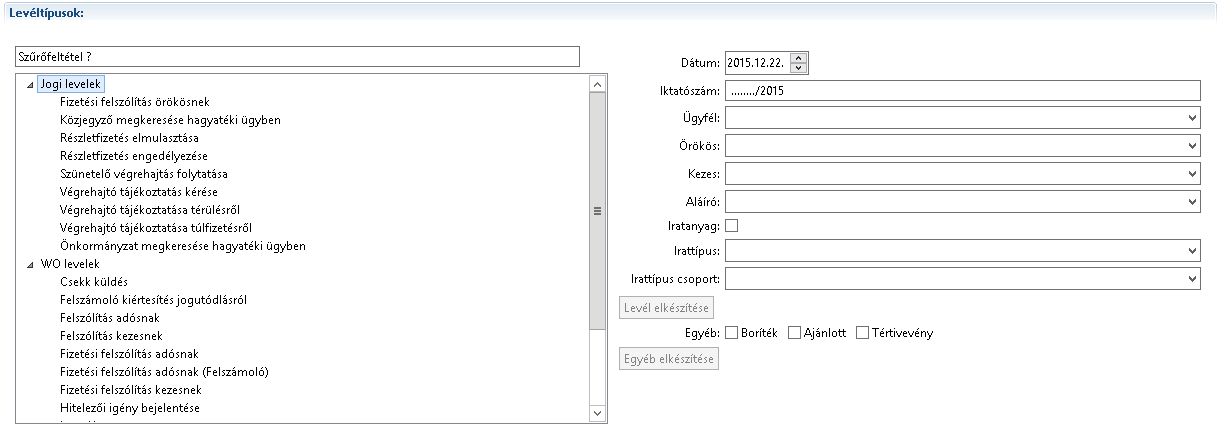
Task: Expand the Örökös combo box
Action: (x=1192, y=146)
